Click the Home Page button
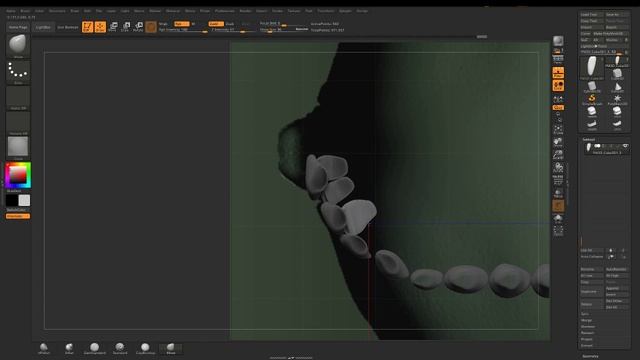The image size is (640, 360). pyautogui.click(x=18, y=27)
